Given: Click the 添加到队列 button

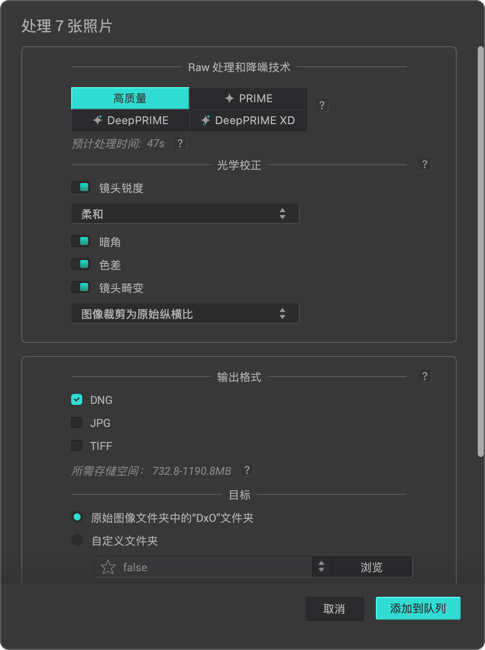Looking at the screenshot, I should tap(418, 608).
